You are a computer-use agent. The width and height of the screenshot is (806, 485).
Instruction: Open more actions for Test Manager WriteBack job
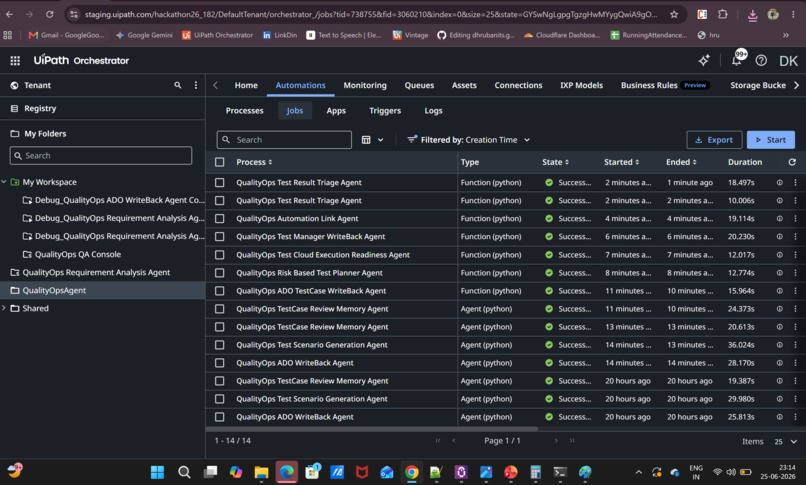(x=795, y=236)
